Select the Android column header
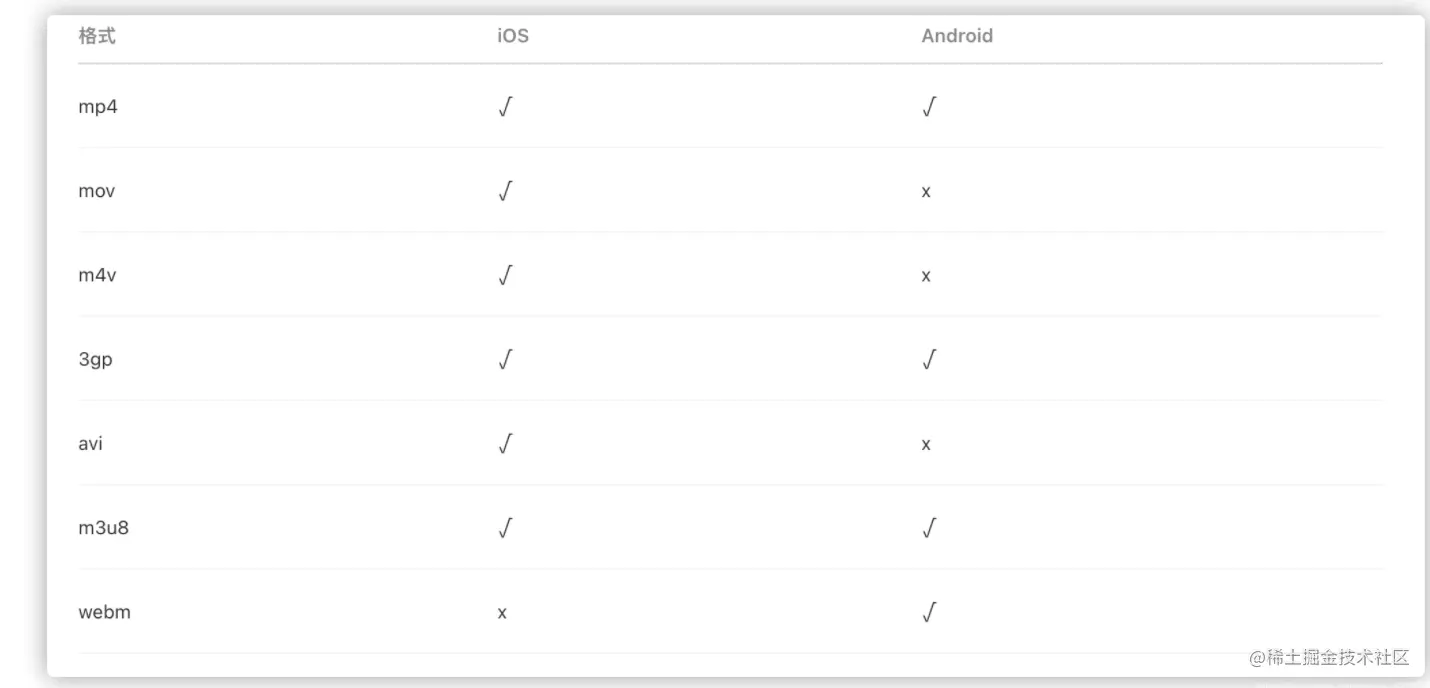The image size is (1430, 688). pyautogui.click(x=957, y=36)
